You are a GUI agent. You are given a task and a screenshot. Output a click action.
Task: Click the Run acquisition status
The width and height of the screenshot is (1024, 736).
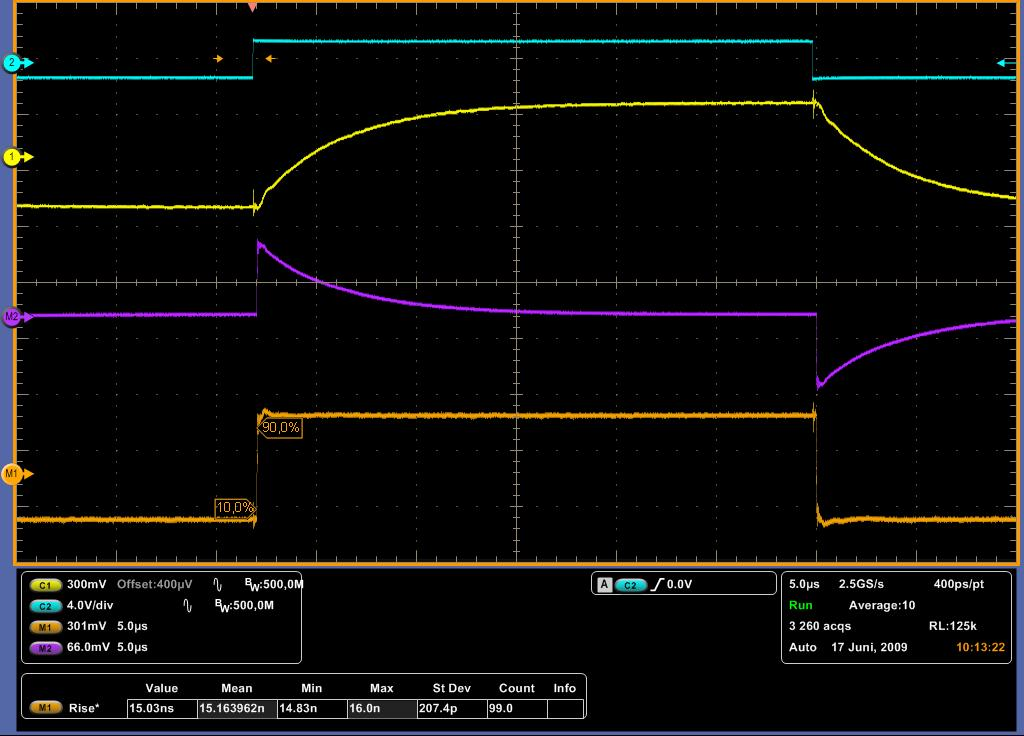pos(801,605)
